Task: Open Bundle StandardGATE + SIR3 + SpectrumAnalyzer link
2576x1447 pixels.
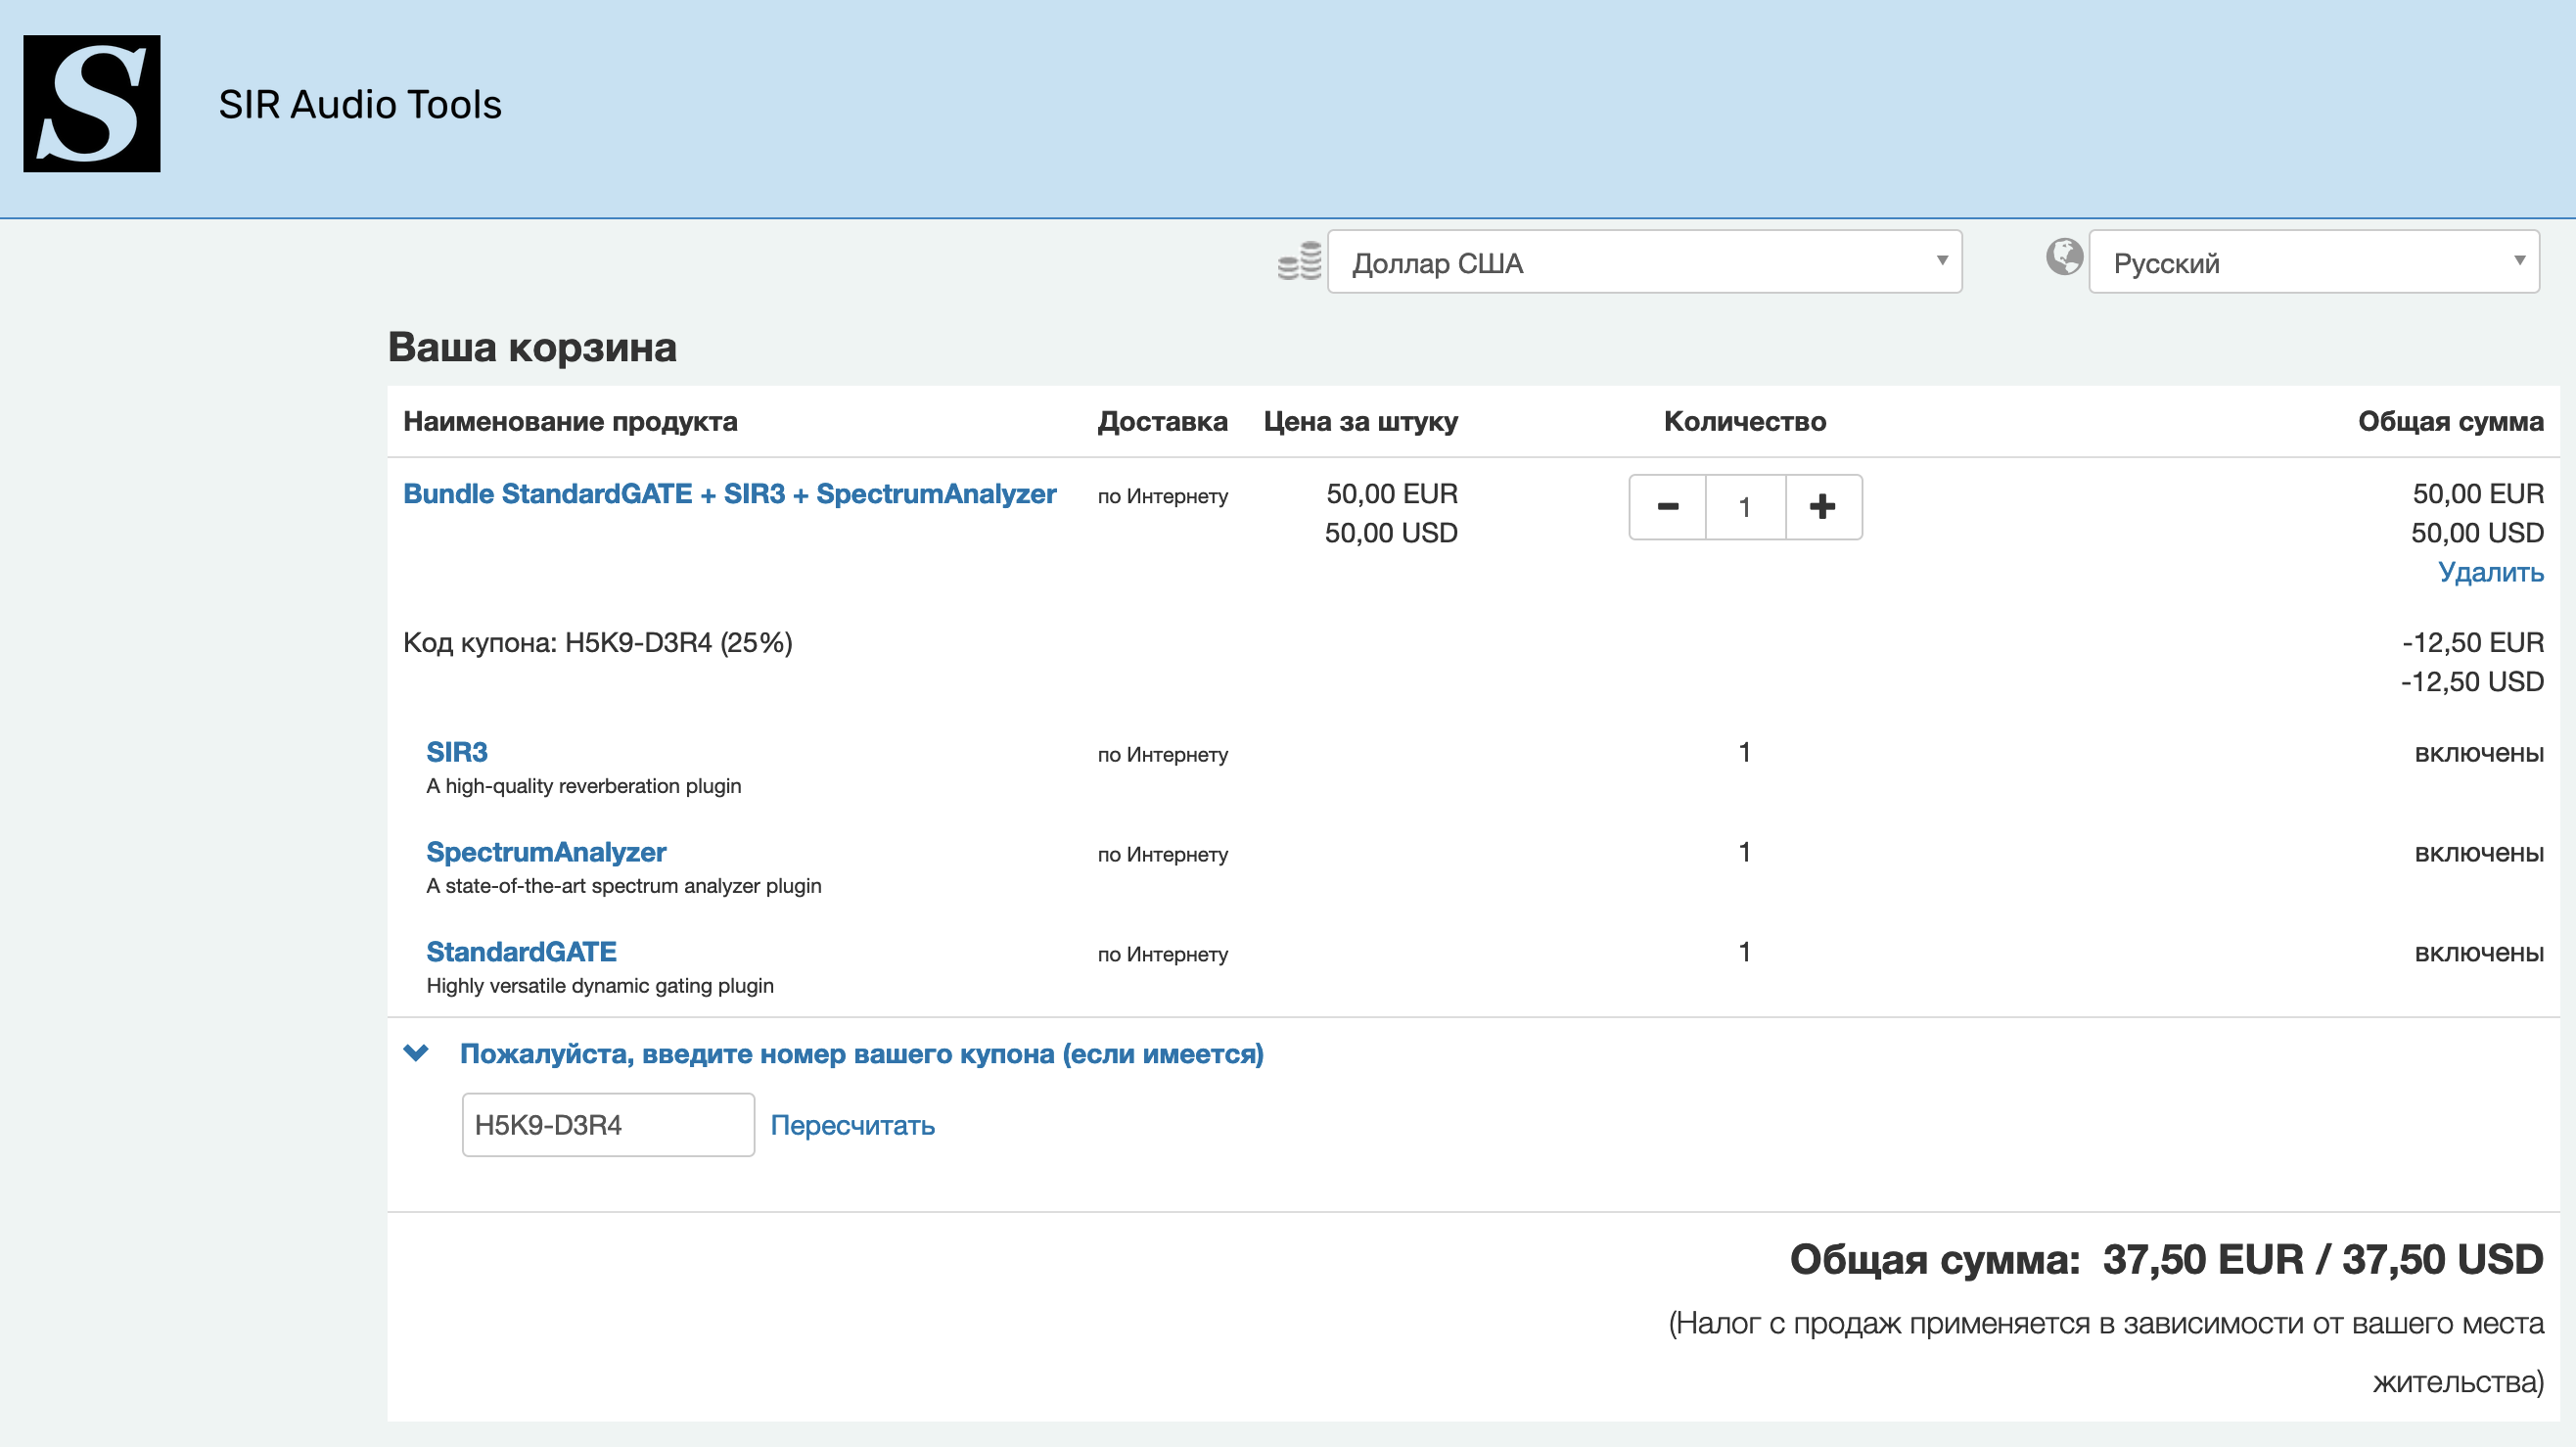Action: (x=730, y=494)
